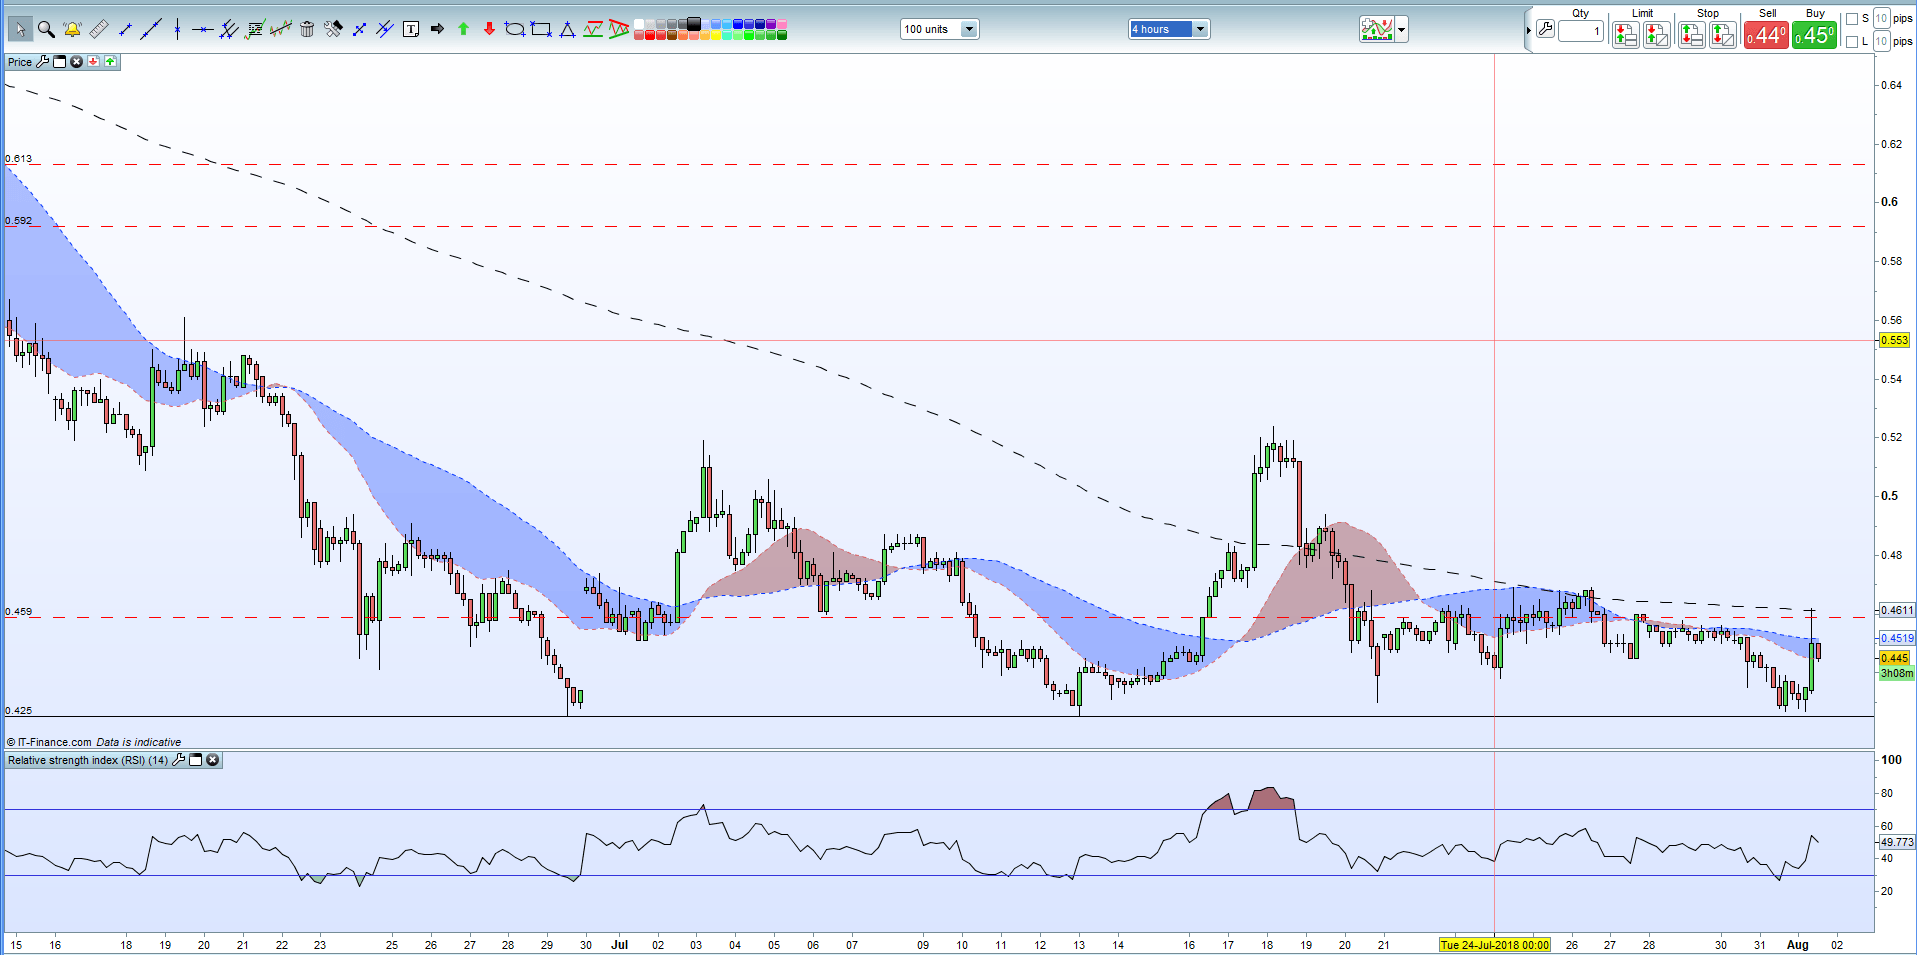Open Price panel wrench settings
Image resolution: width=1917 pixels, height=955 pixels.
[x=42, y=62]
